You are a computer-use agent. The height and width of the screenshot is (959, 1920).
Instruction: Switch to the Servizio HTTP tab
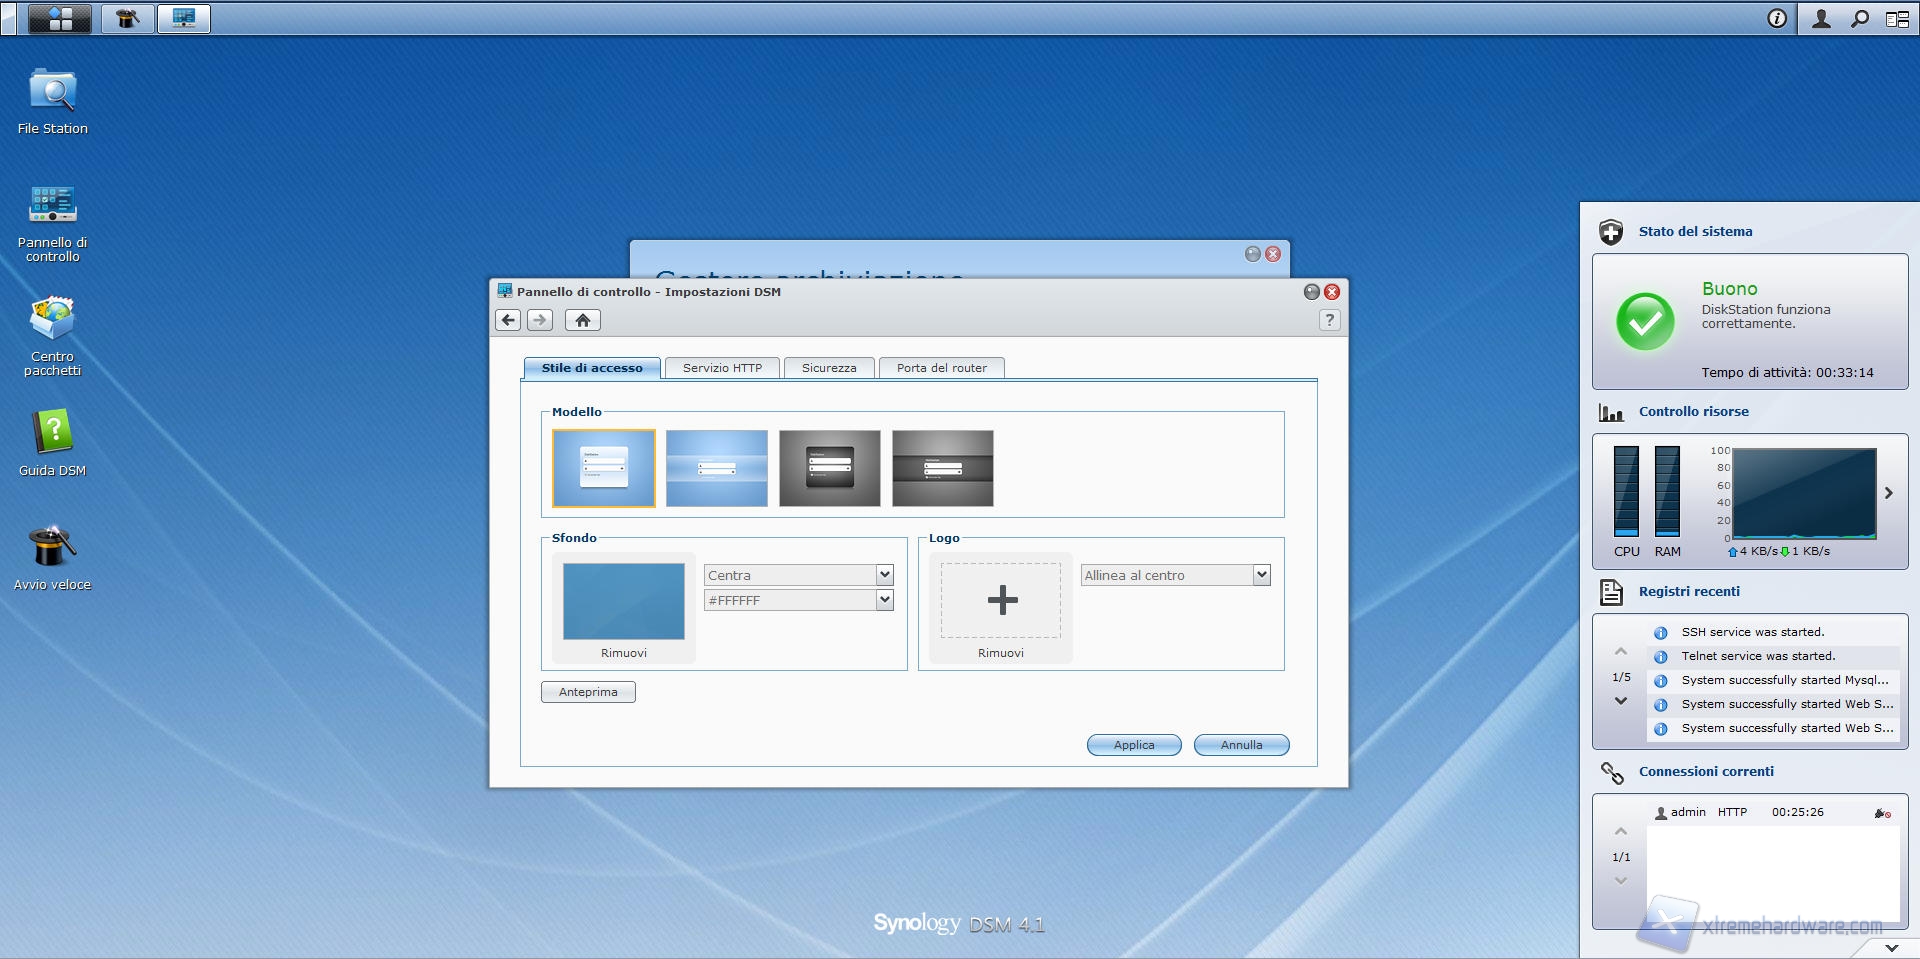click(722, 368)
